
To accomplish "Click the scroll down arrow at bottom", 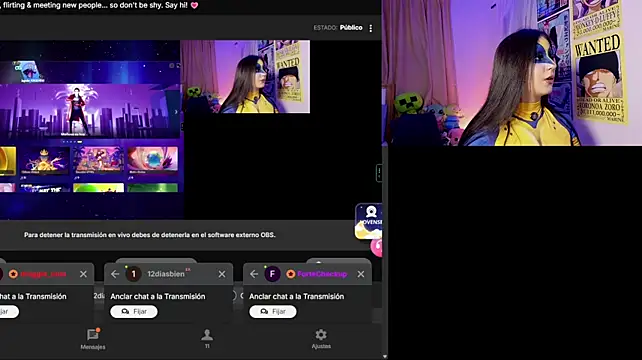I will pyautogui.click(x=384, y=356).
